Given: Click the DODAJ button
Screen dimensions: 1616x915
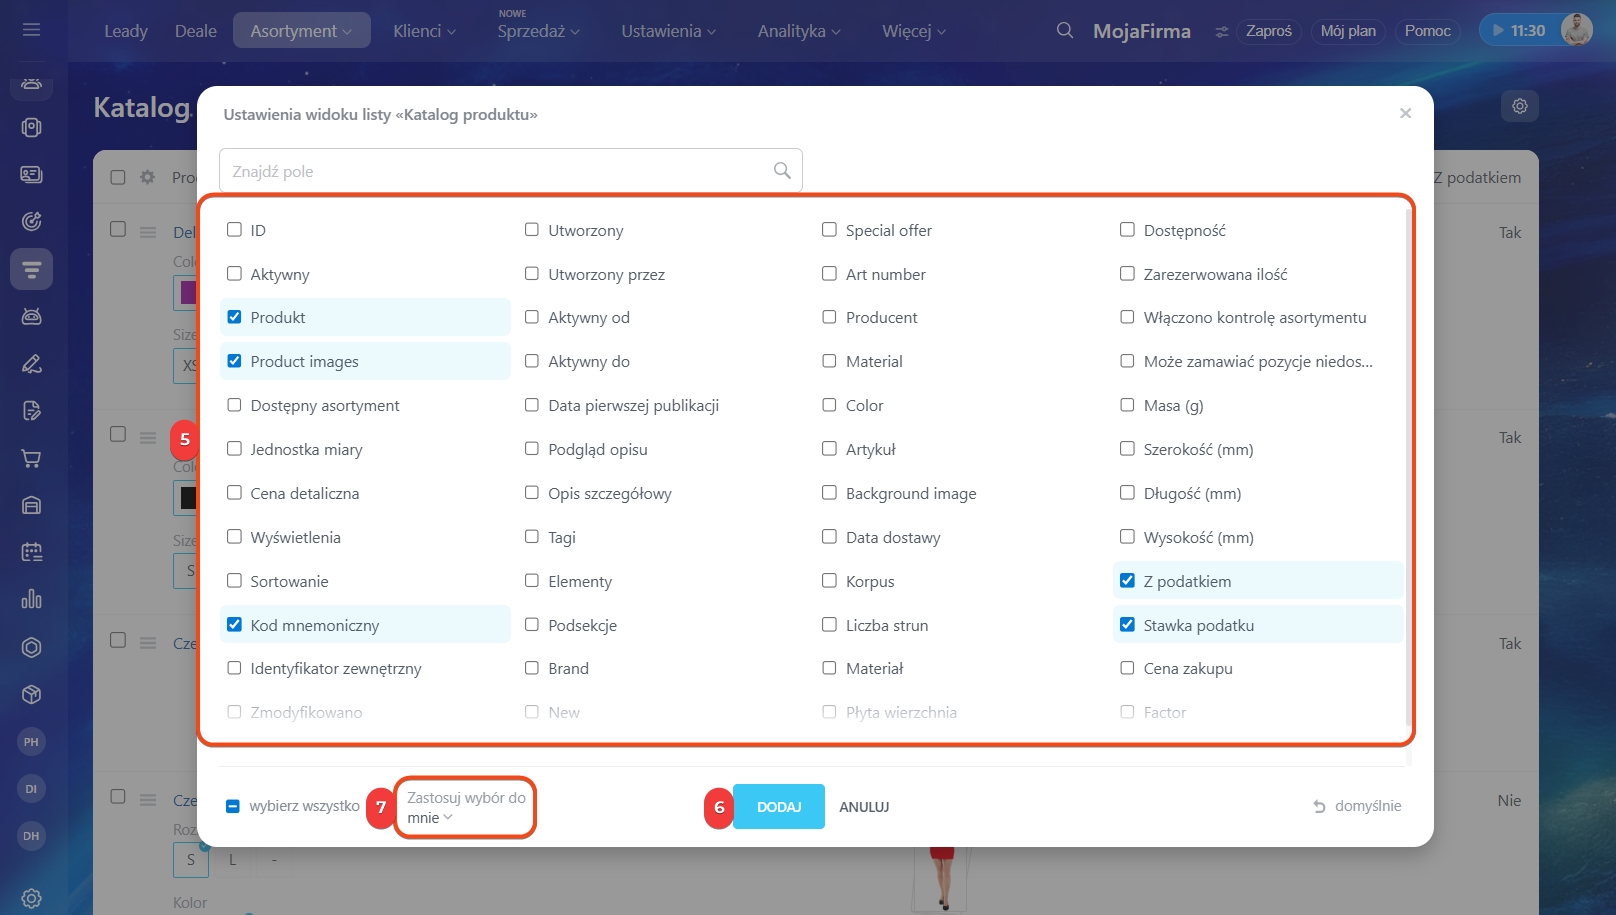Looking at the screenshot, I should click(779, 807).
